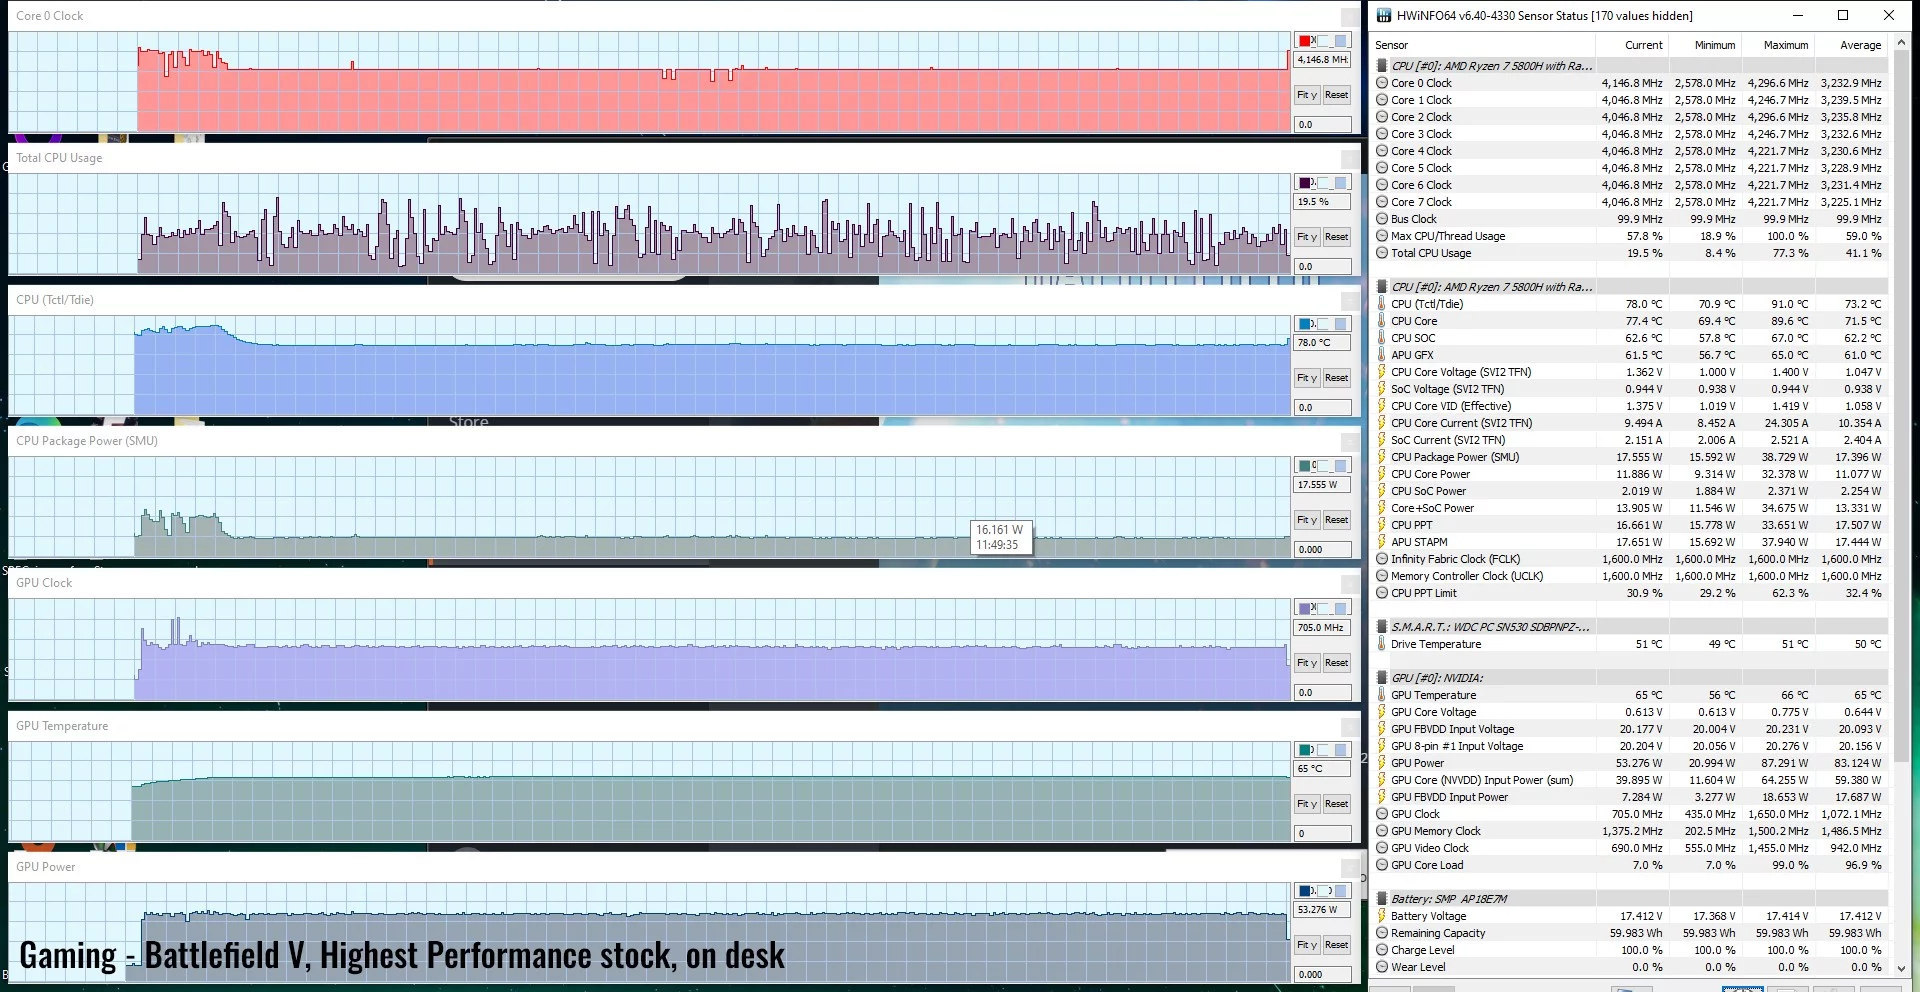
Task: Click Fit y on the Total CPU Usage graph
Action: tap(1306, 237)
